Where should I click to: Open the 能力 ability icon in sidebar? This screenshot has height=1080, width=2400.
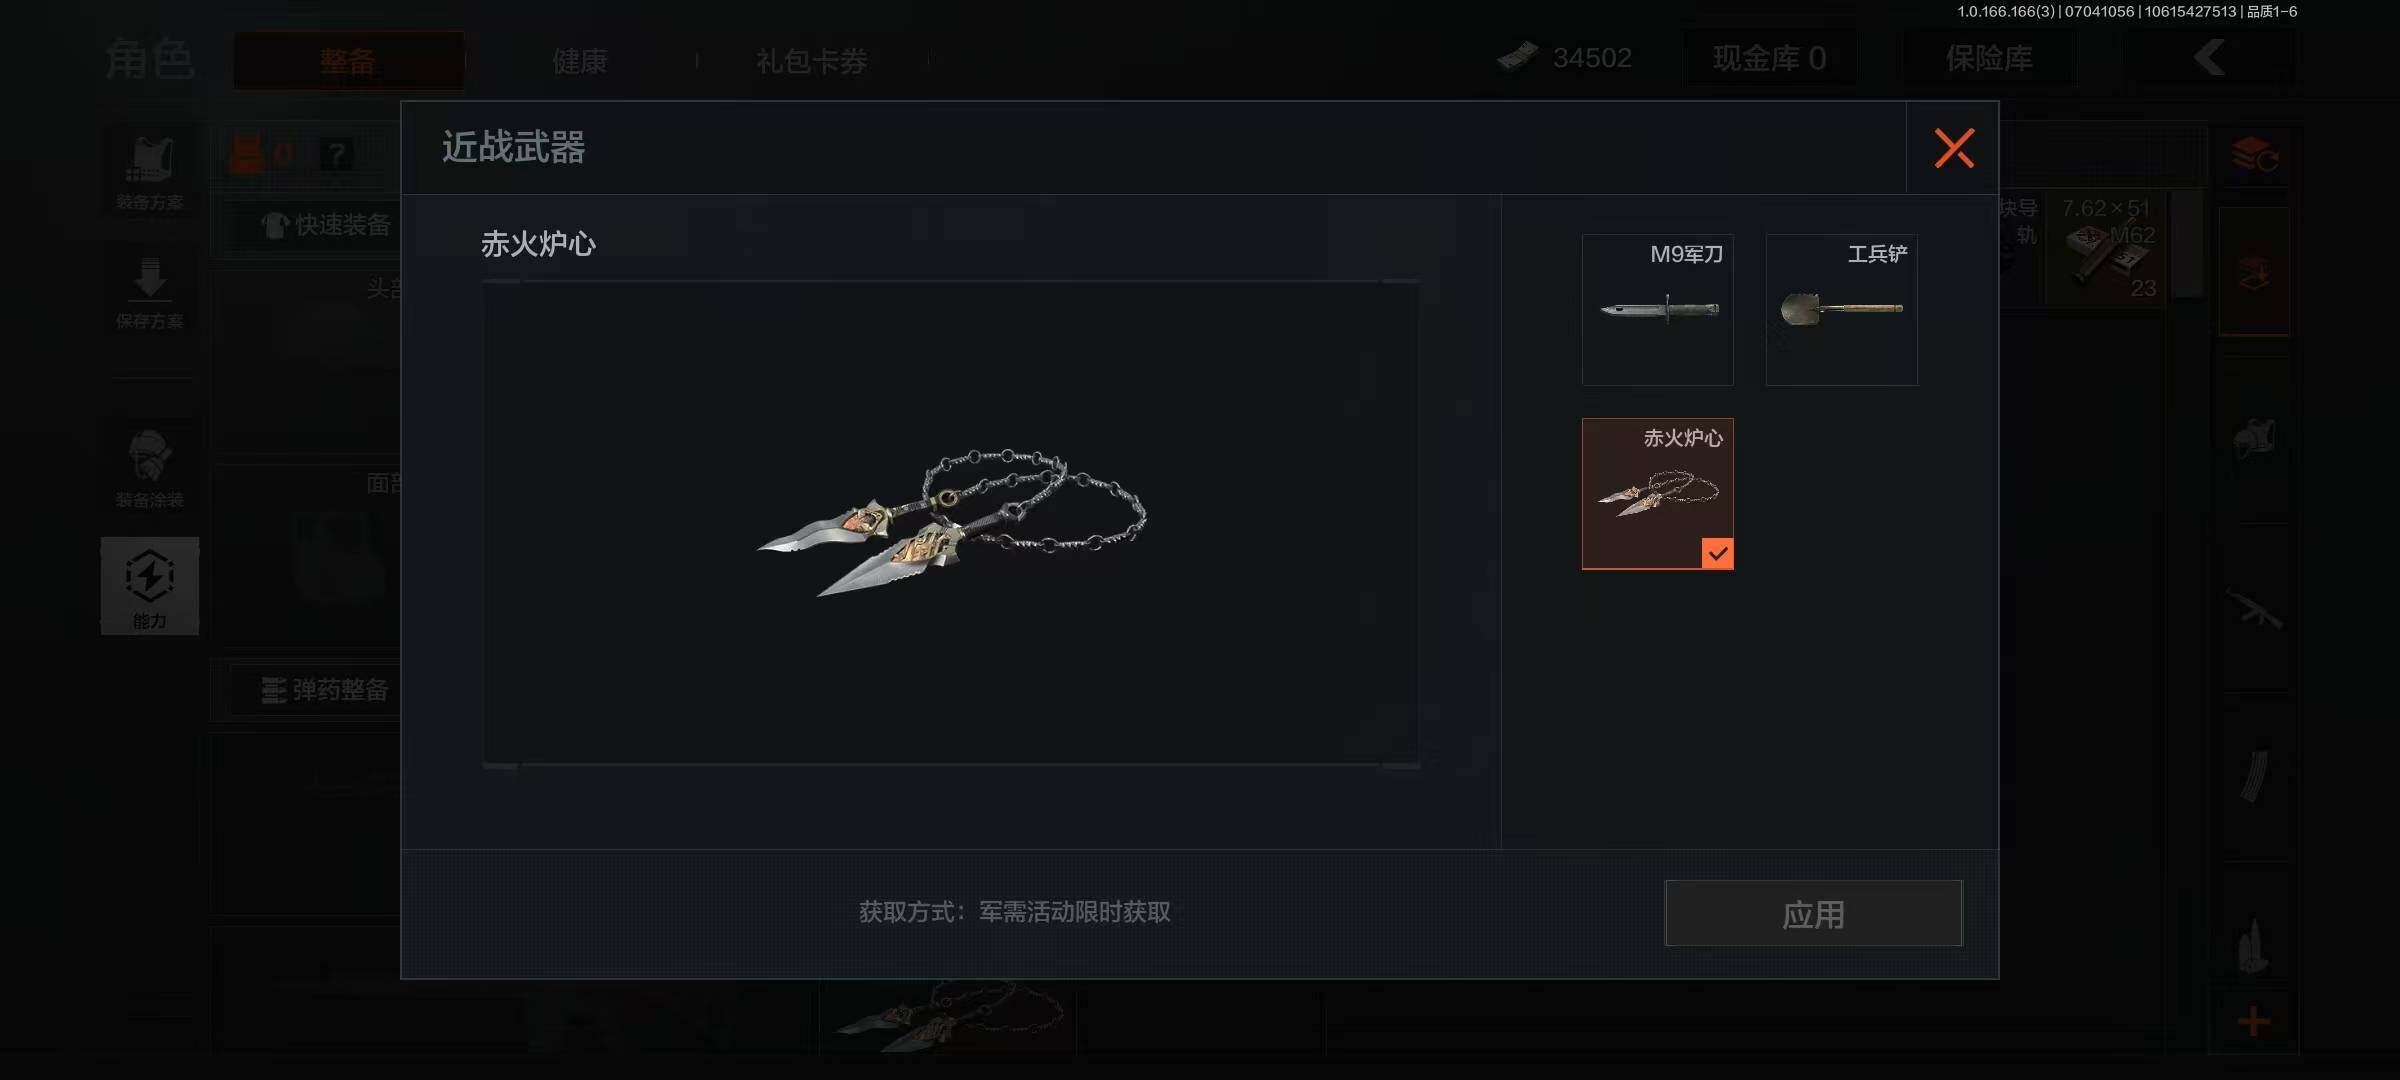(x=150, y=586)
